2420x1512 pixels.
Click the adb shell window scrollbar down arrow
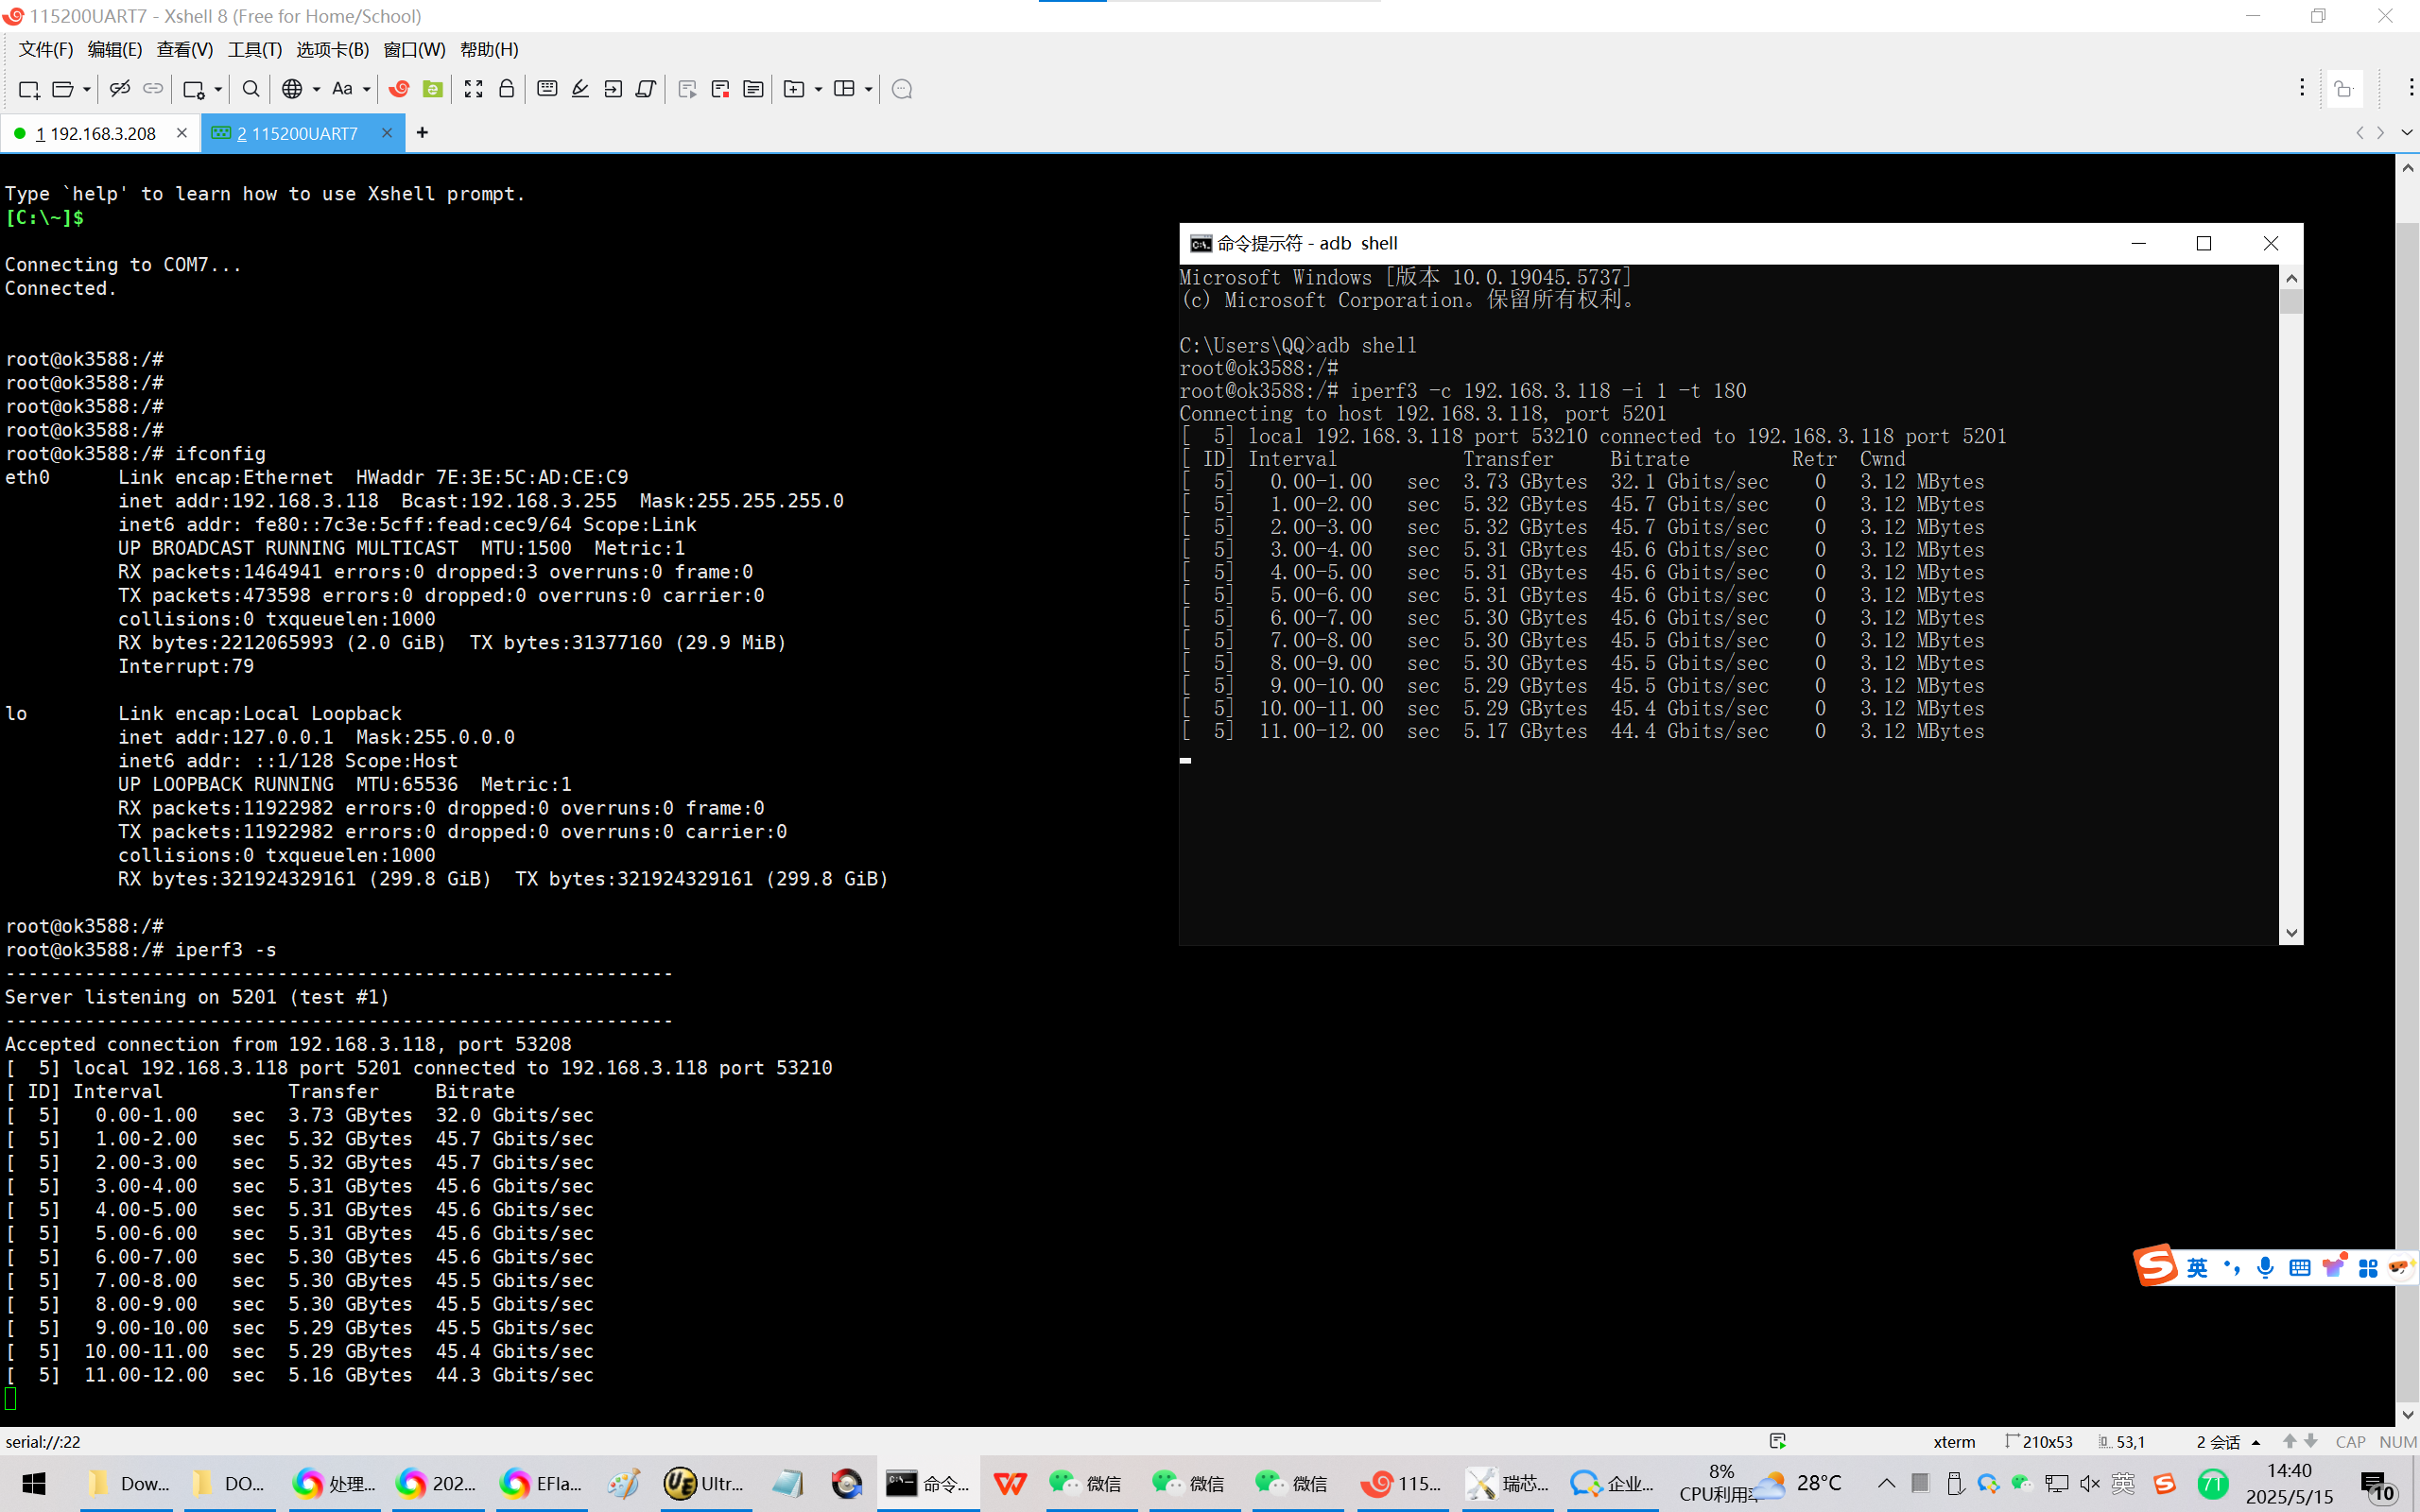point(2291,933)
